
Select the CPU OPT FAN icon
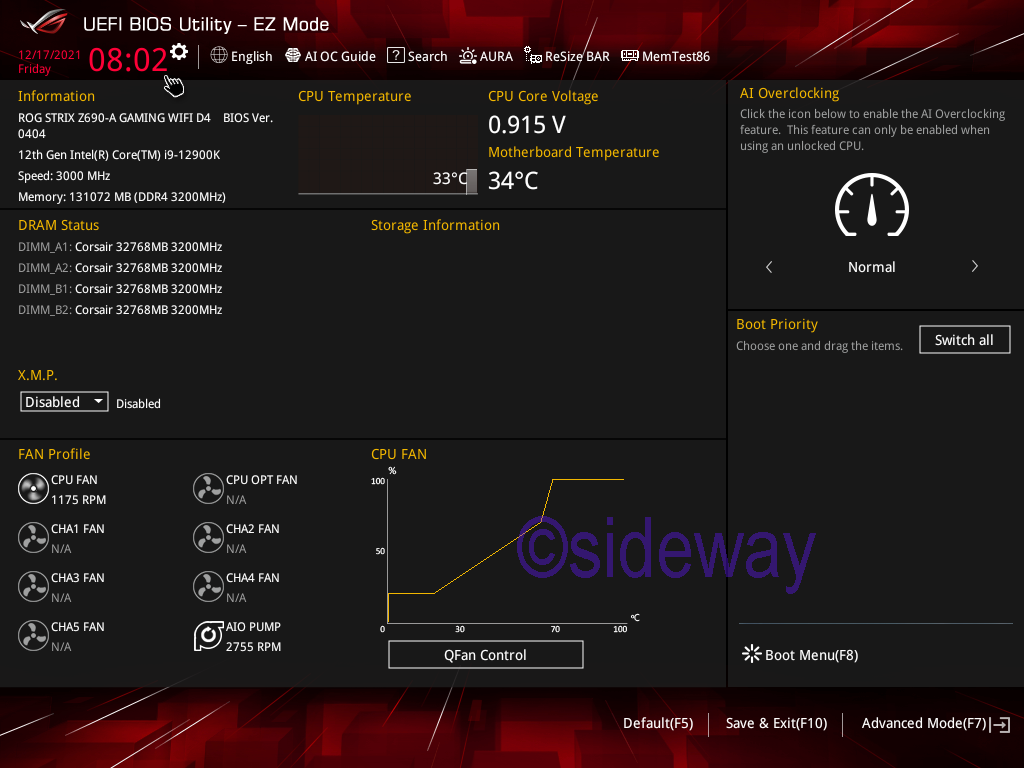coord(208,489)
